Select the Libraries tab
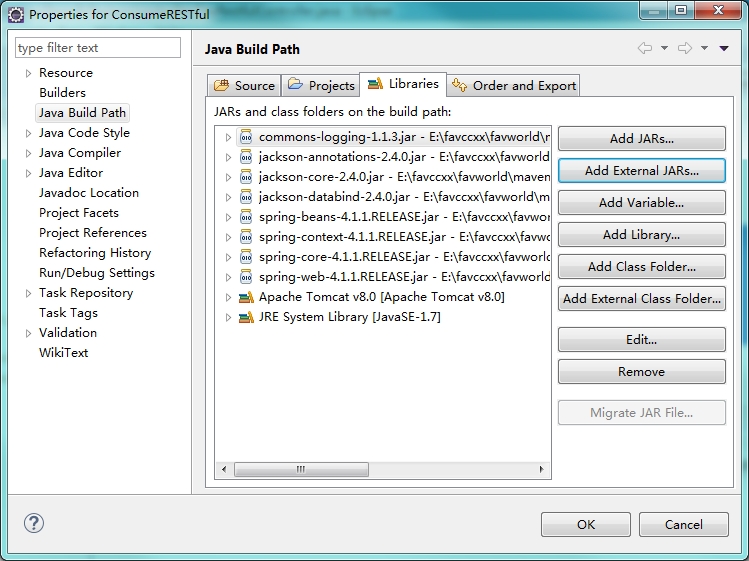 click(403, 84)
